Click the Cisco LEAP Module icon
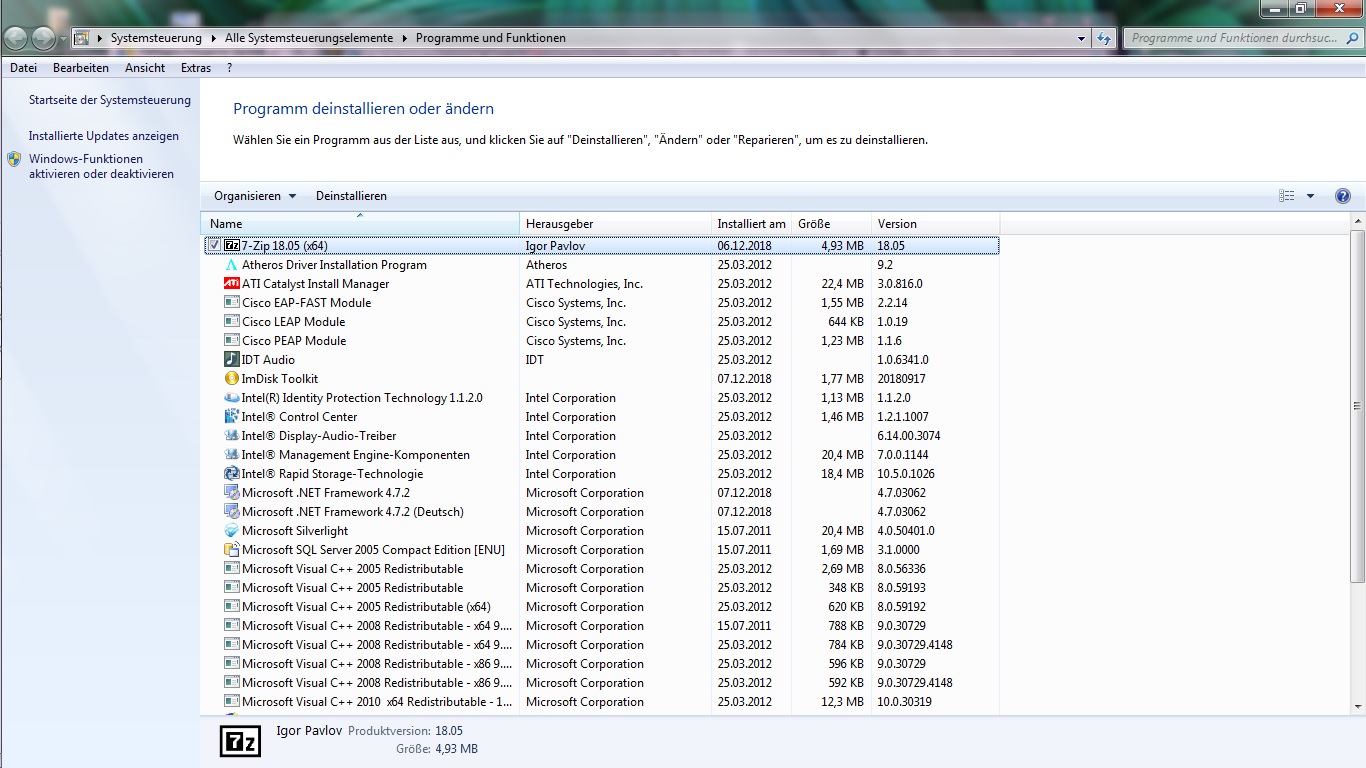Screen dimensions: 1366x768 coord(232,322)
